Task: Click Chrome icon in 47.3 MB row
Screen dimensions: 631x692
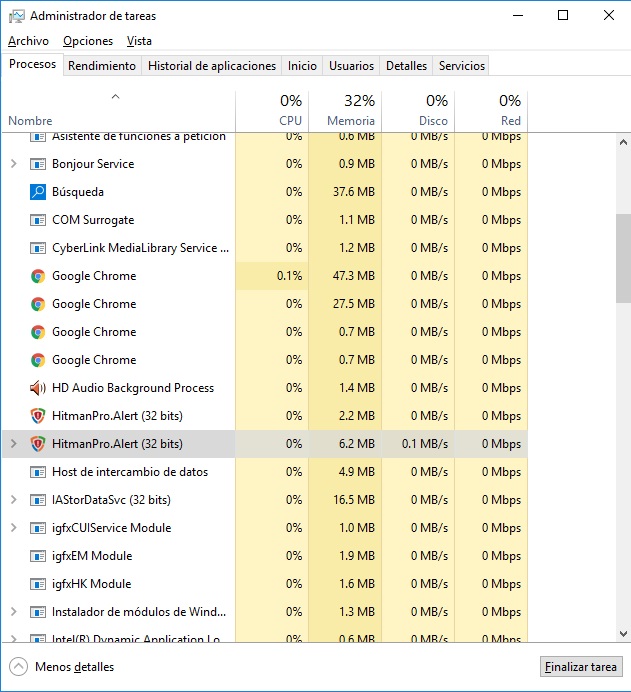Action: (x=38, y=276)
